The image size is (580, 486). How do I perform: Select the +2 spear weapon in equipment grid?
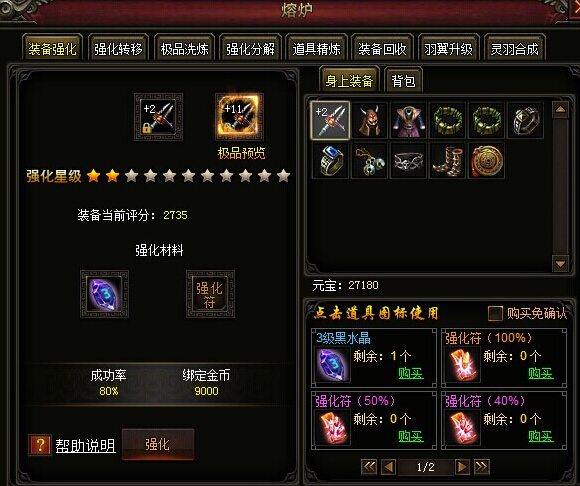click(x=330, y=120)
